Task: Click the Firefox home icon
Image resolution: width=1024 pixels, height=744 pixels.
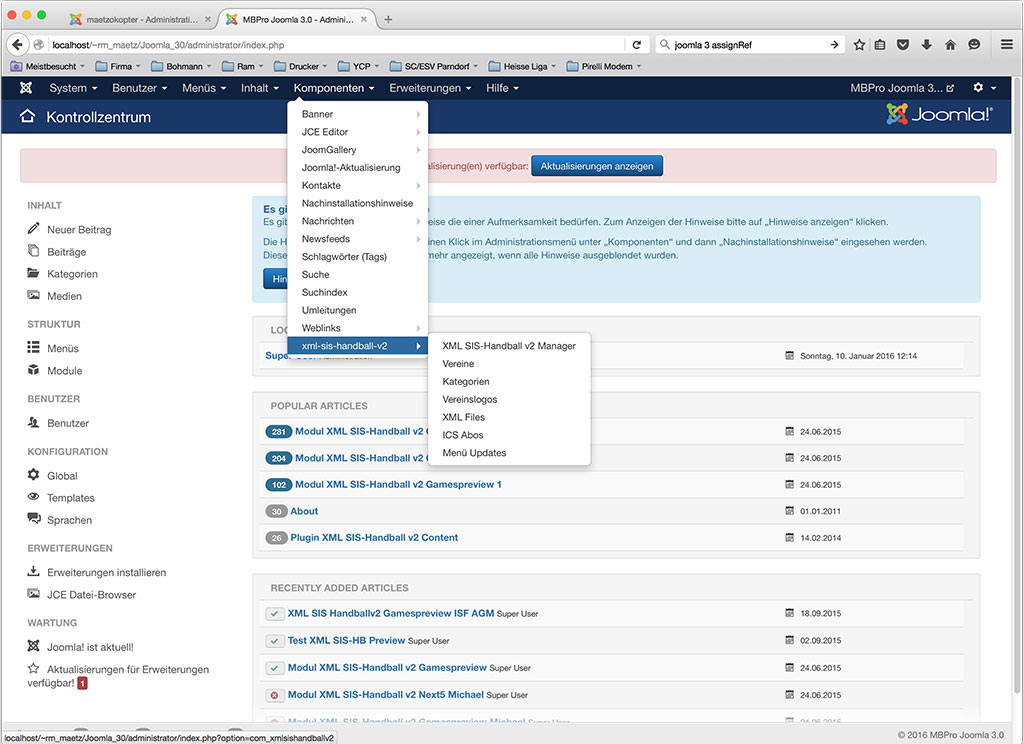Action: click(x=950, y=44)
